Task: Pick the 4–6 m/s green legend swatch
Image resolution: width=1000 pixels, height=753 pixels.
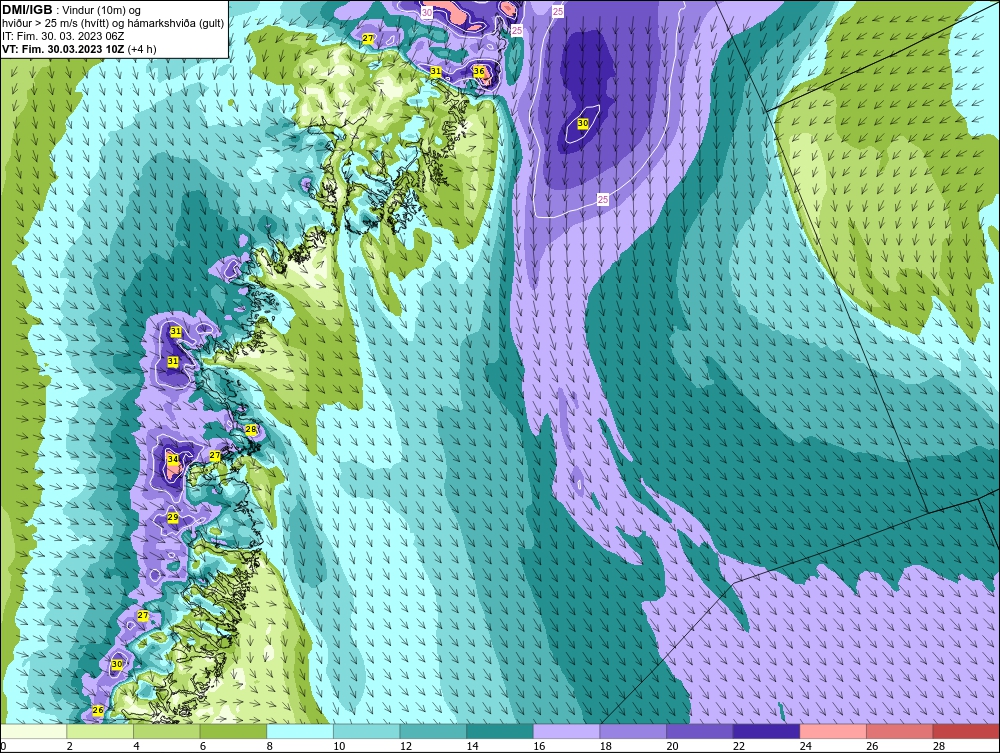Action: click(x=166, y=731)
